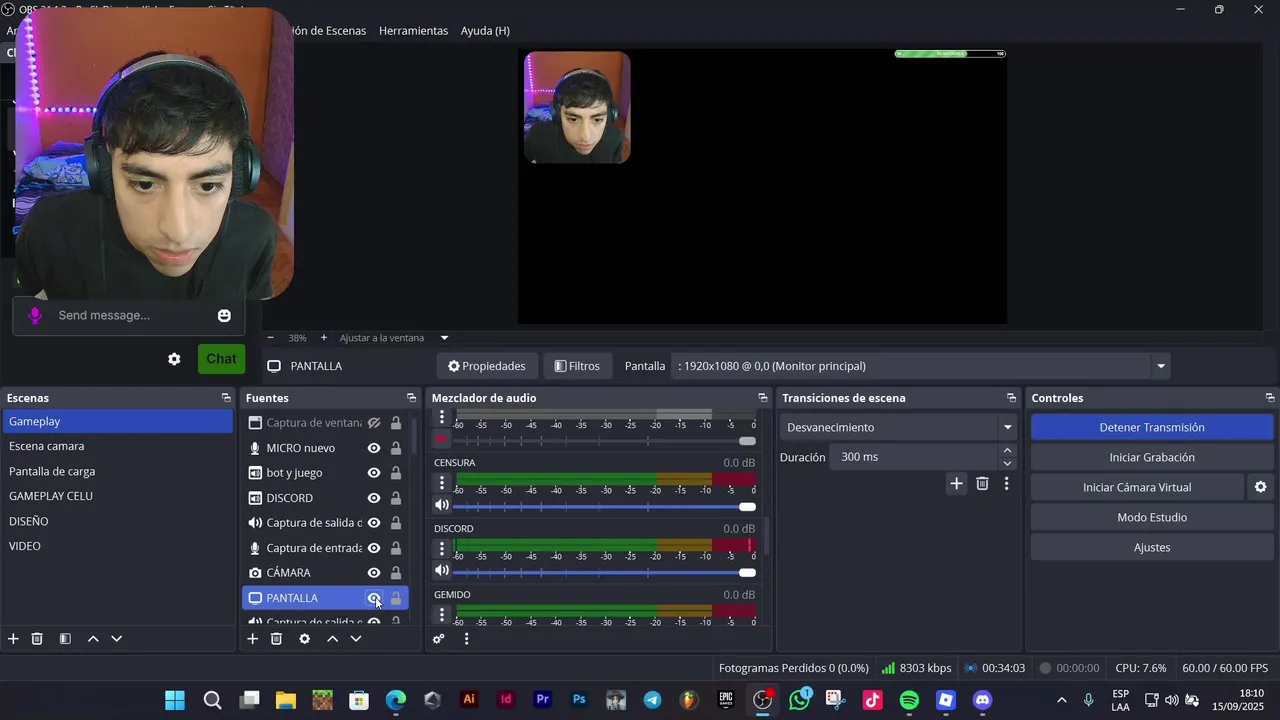Move source up arrow in Fuentes toolbar
Screen dimensions: 1280x720
[x=332, y=639]
